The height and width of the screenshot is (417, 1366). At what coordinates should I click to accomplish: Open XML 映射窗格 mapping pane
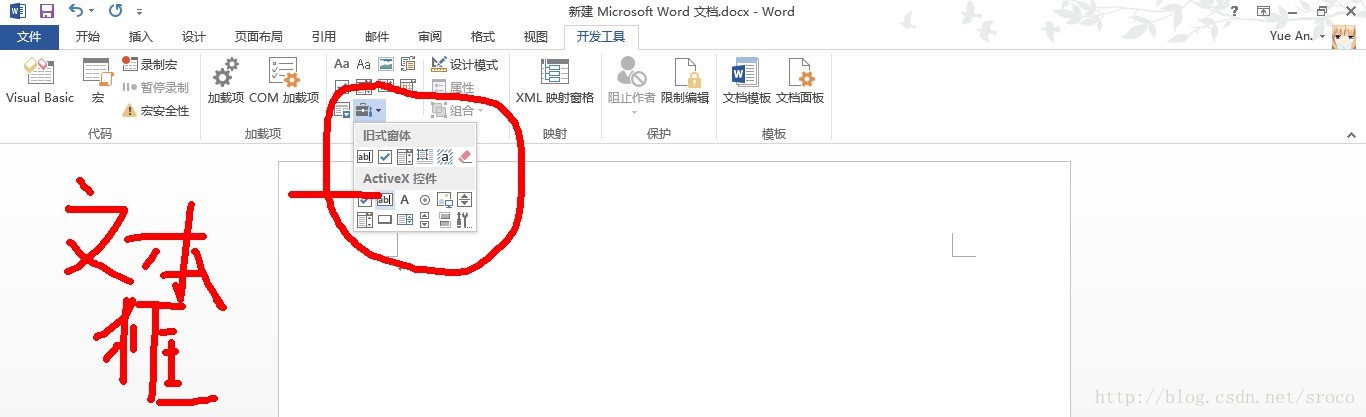(555, 80)
